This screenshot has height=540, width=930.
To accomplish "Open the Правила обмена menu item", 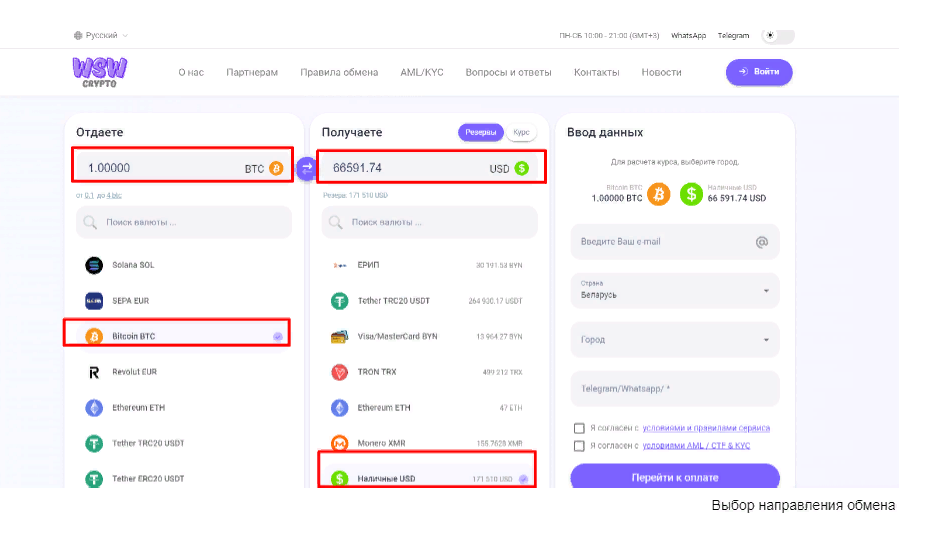I will [339, 72].
